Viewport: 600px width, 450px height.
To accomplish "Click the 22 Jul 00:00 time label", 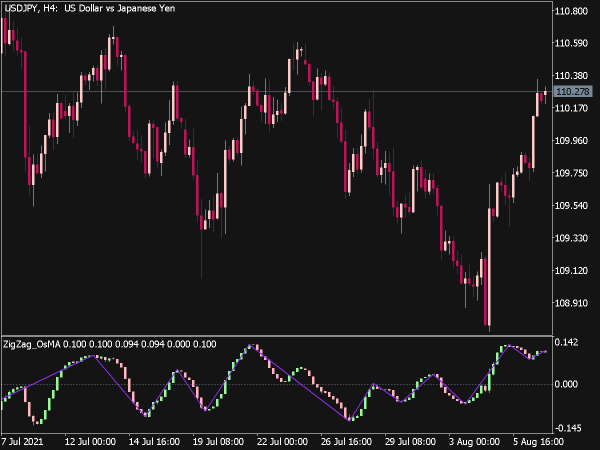I will (x=282, y=442).
